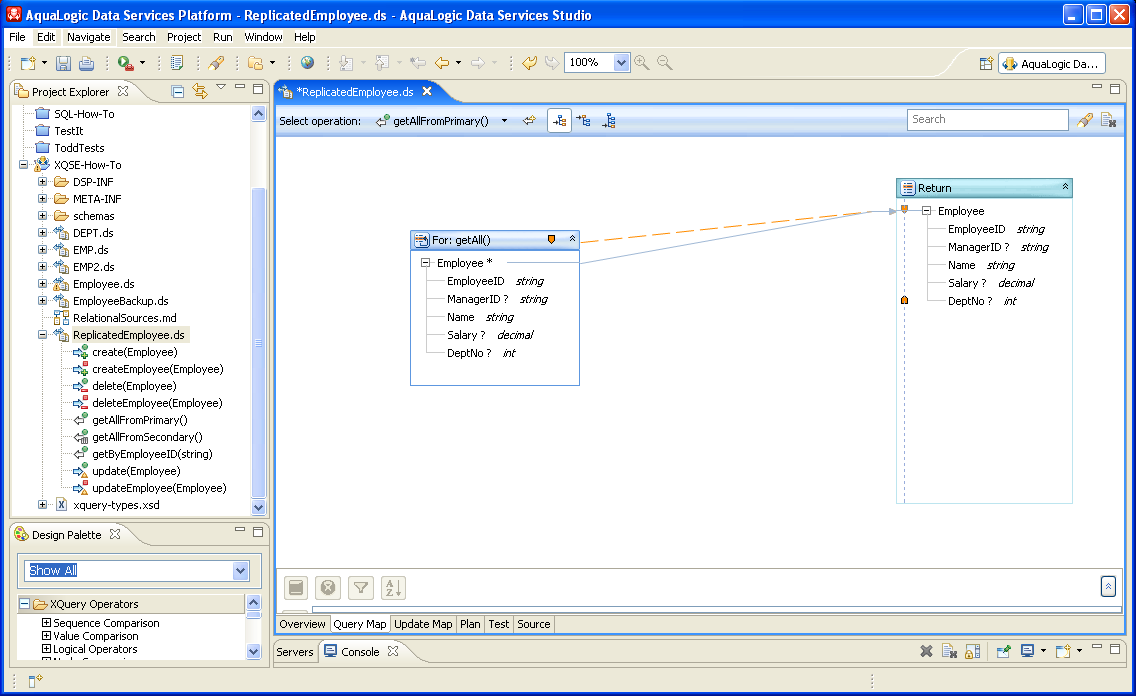The height and width of the screenshot is (696, 1136).
Task: Collapse XQuery Operators palette group
Action: tap(24, 603)
